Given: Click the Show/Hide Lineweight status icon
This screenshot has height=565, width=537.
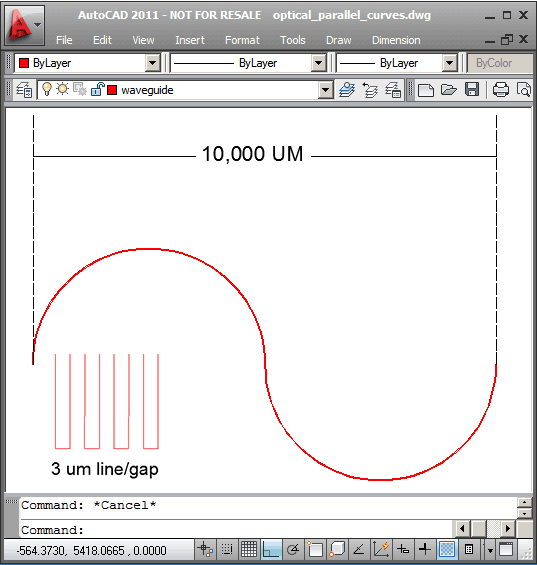Looking at the screenshot, I should pos(425,550).
